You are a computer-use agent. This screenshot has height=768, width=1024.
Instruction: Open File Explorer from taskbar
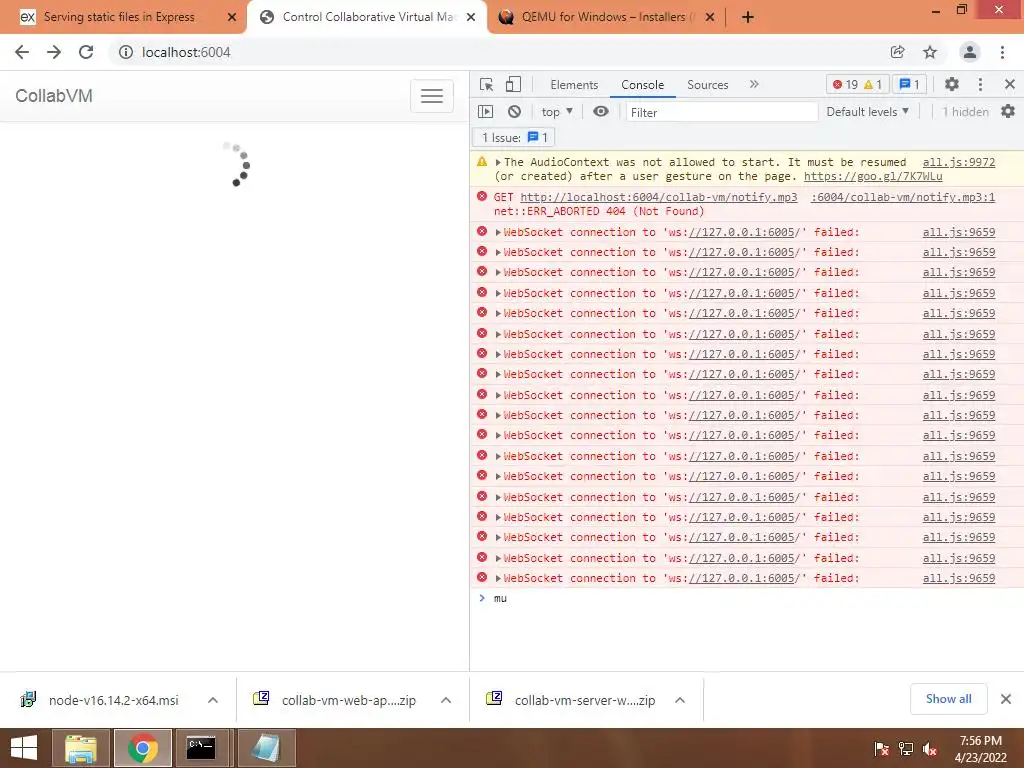pos(81,748)
